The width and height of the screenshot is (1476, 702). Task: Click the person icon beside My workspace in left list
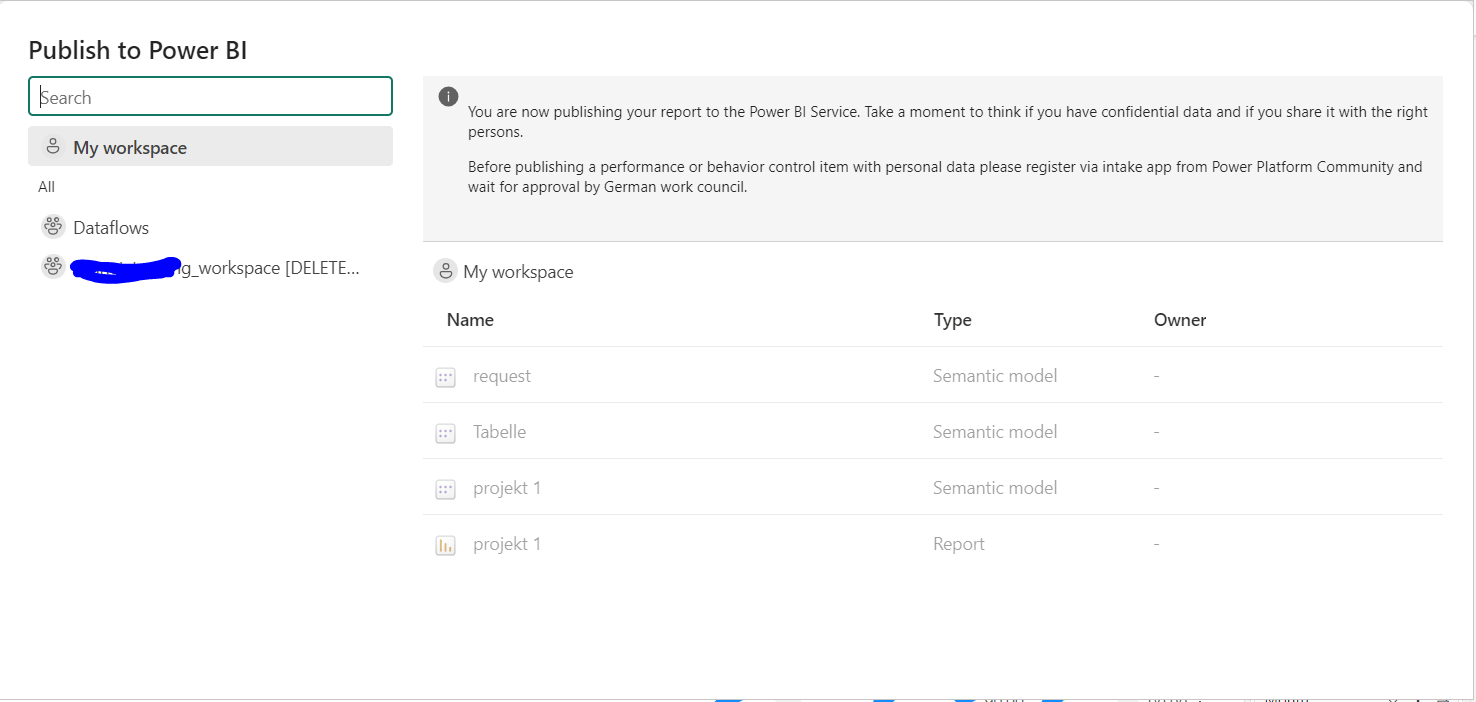click(53, 147)
